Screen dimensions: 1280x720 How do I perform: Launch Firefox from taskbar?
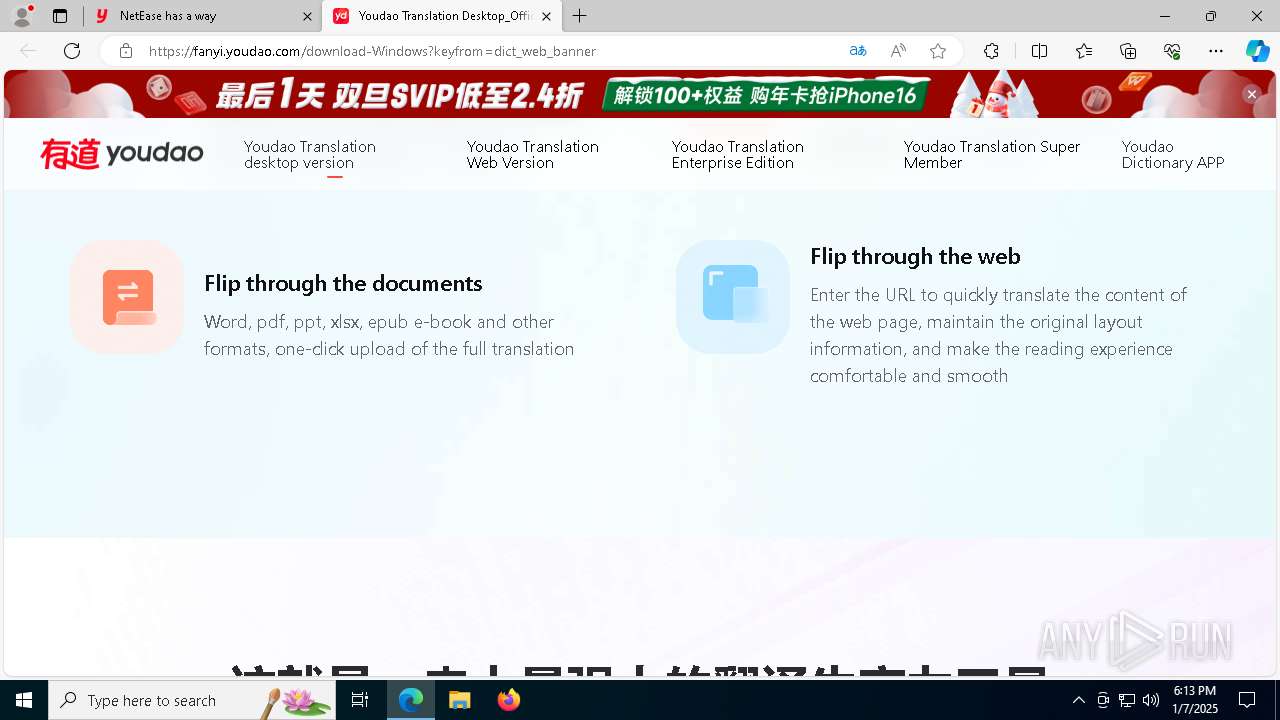(508, 700)
